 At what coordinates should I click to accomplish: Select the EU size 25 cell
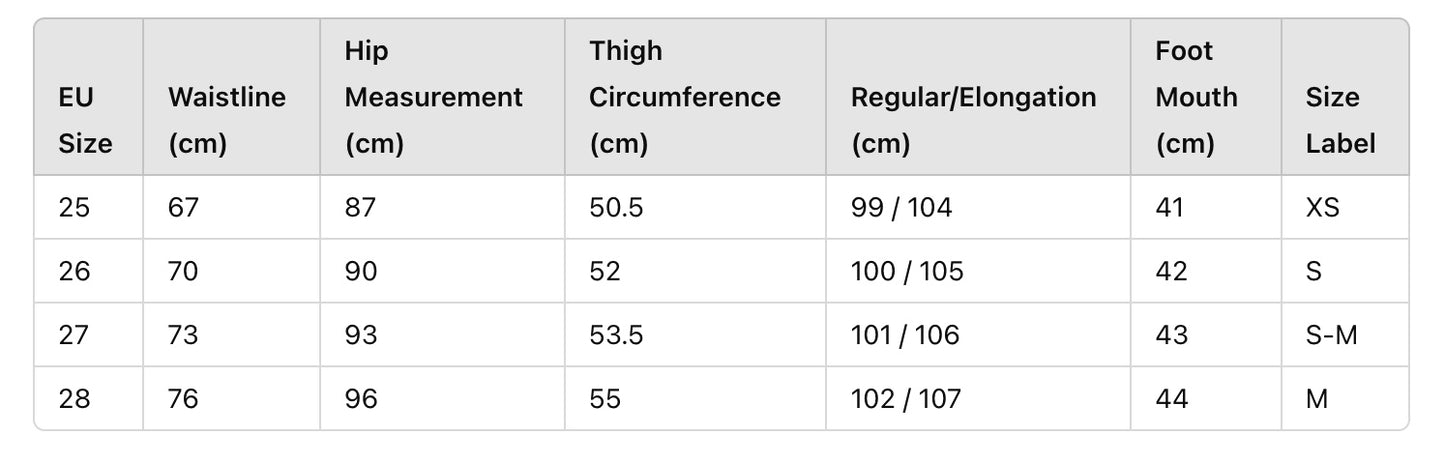(x=88, y=207)
